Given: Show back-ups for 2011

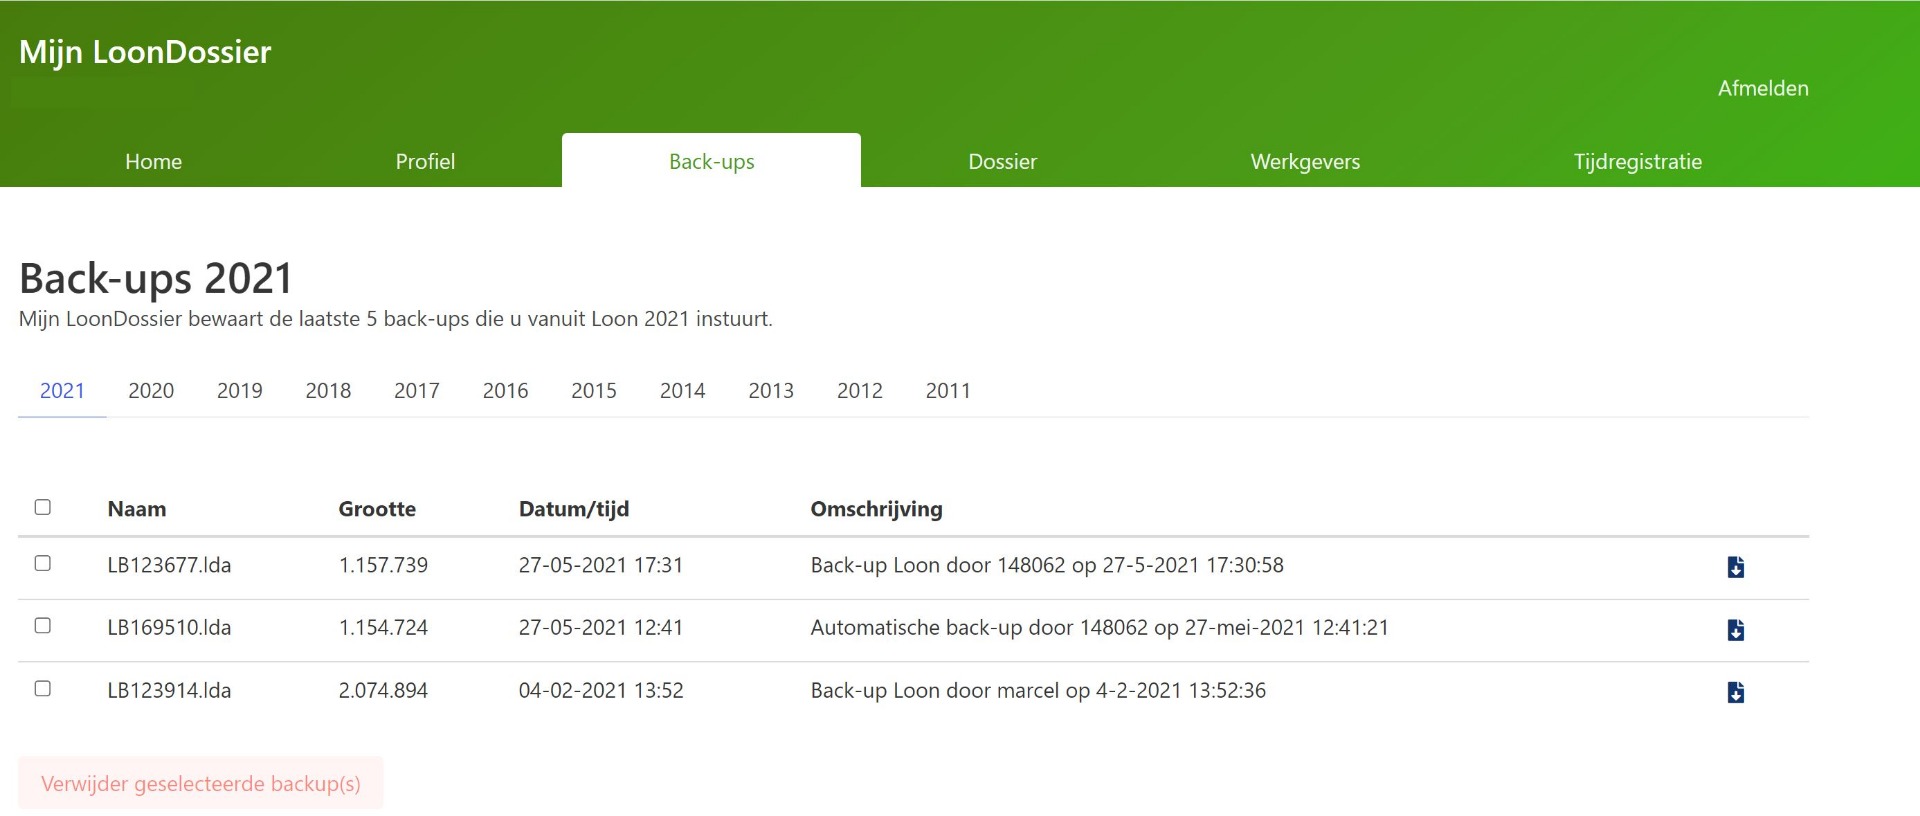Looking at the screenshot, I should (948, 391).
